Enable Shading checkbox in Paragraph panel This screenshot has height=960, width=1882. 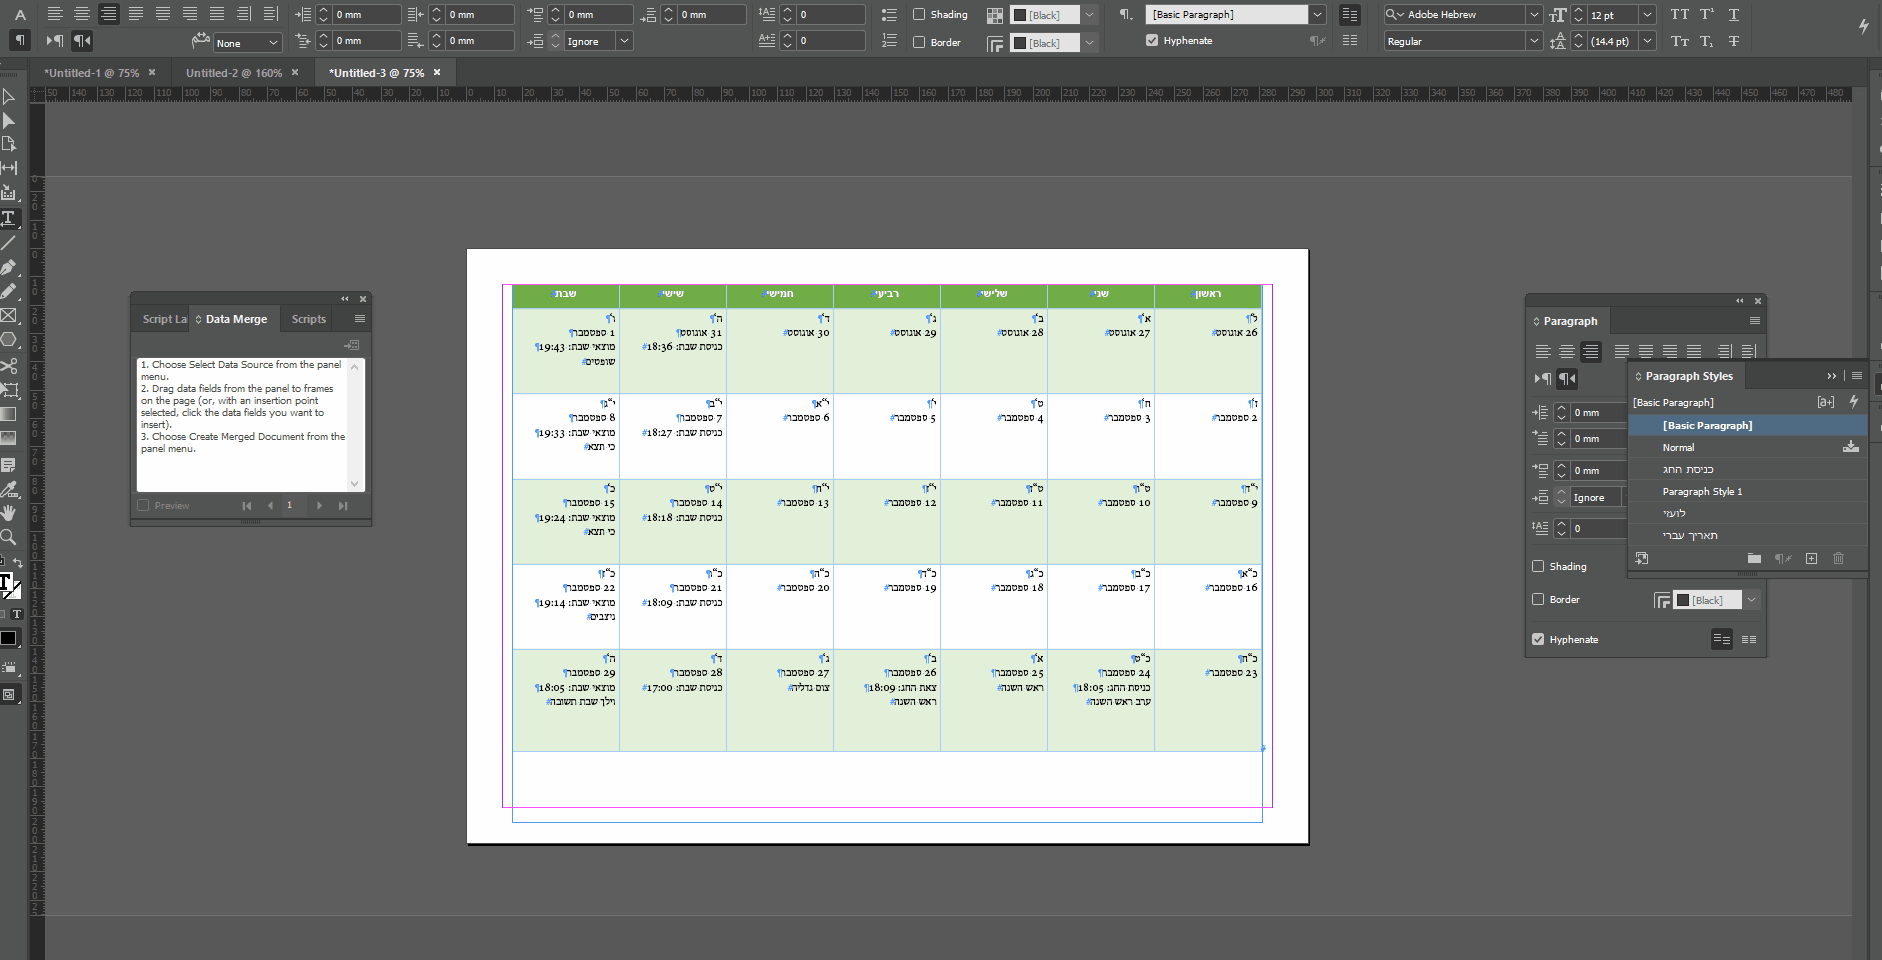pos(1538,566)
